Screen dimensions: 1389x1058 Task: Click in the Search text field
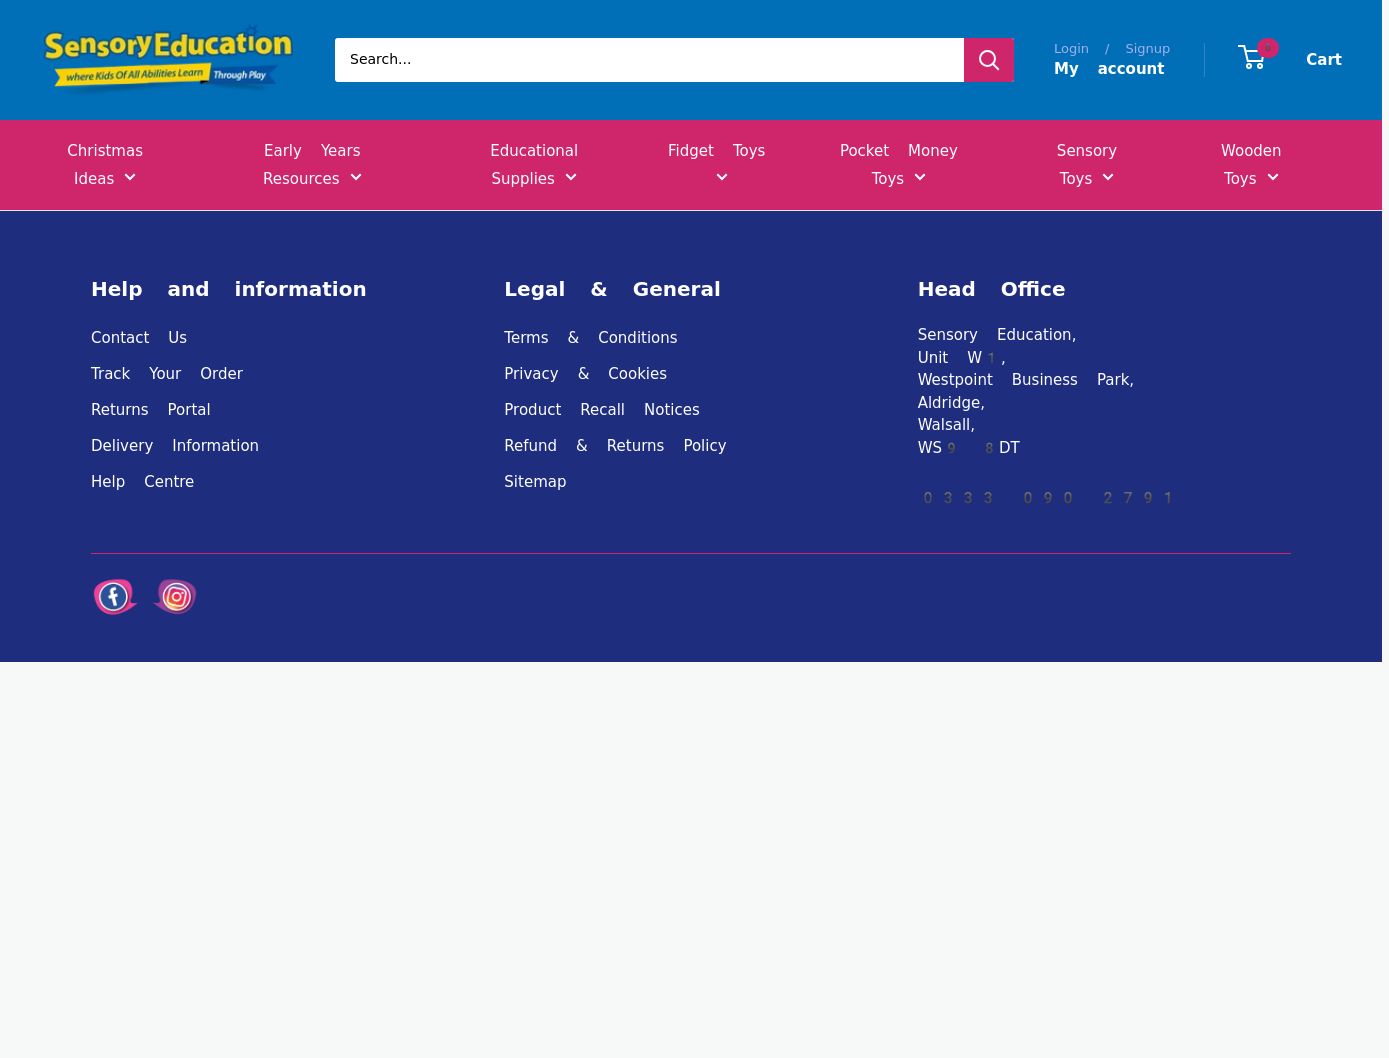click(x=648, y=60)
